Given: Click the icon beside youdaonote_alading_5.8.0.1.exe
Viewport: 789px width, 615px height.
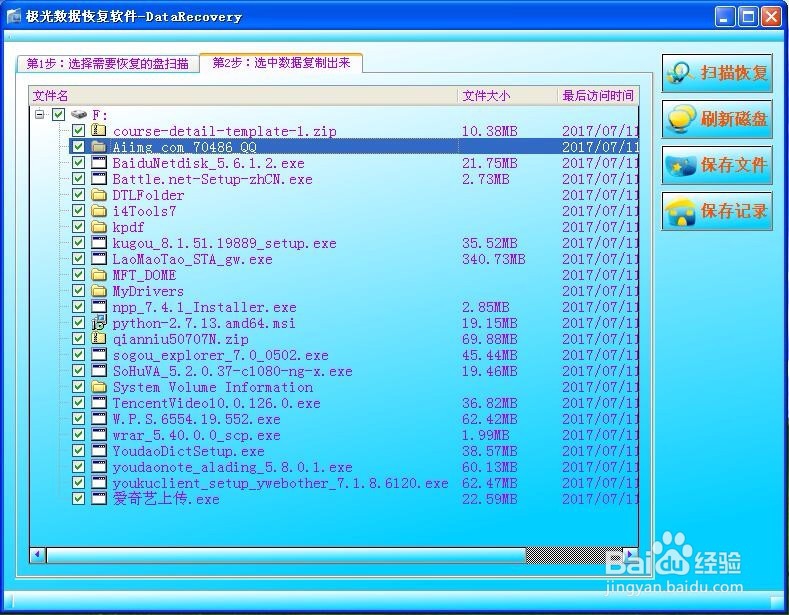Looking at the screenshot, I should (x=99, y=467).
